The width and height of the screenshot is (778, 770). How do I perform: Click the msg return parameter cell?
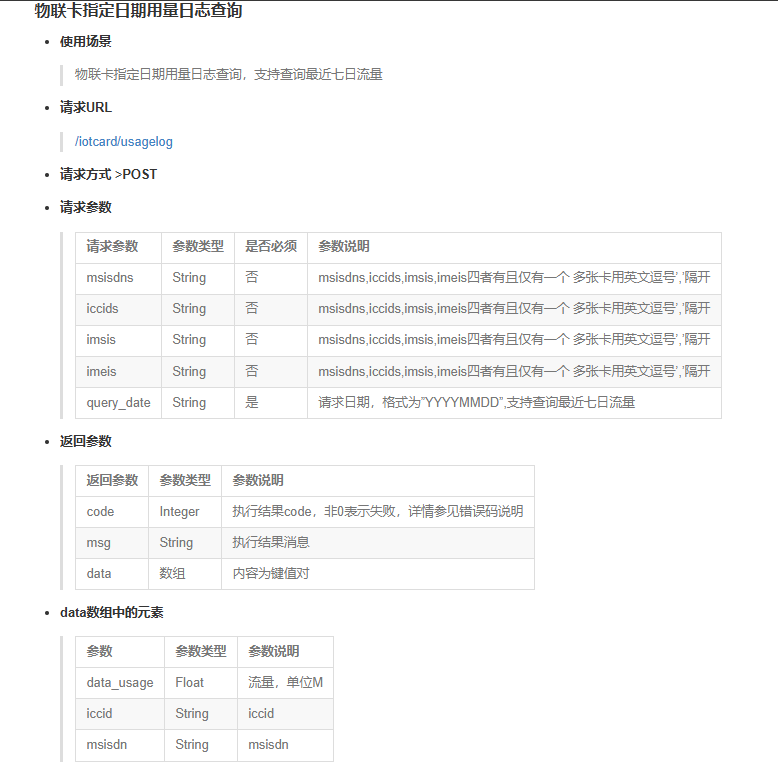tap(99, 543)
